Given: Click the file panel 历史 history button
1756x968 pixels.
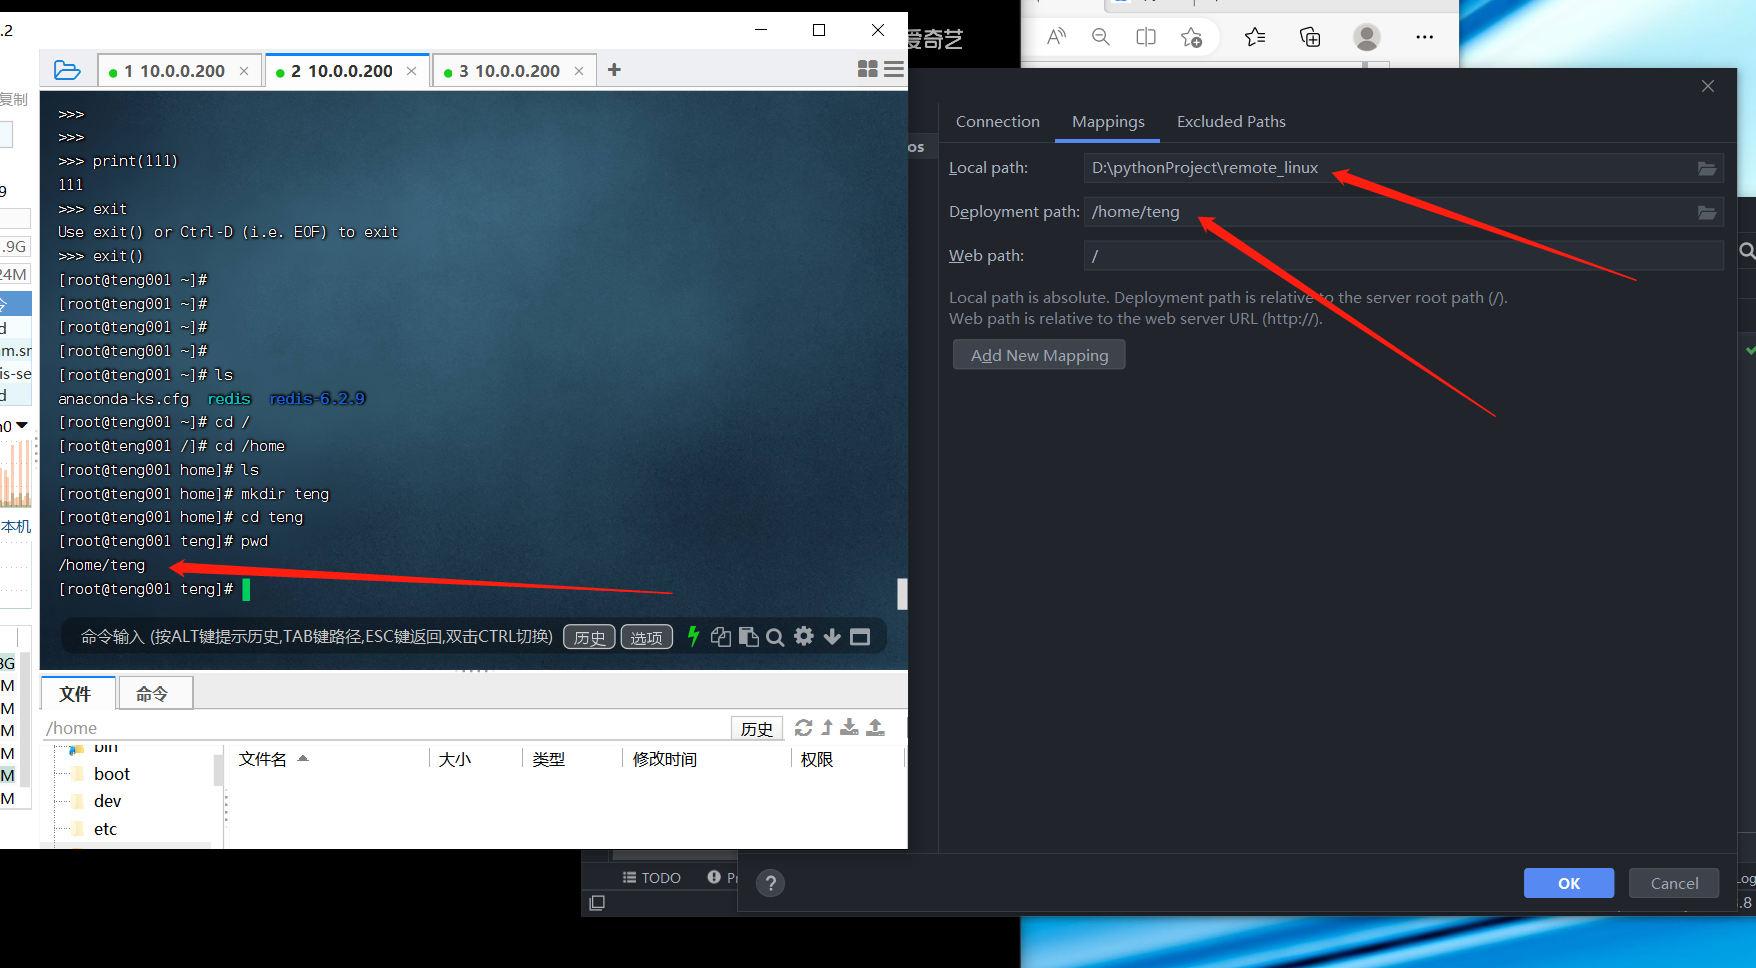Looking at the screenshot, I should pos(757,728).
